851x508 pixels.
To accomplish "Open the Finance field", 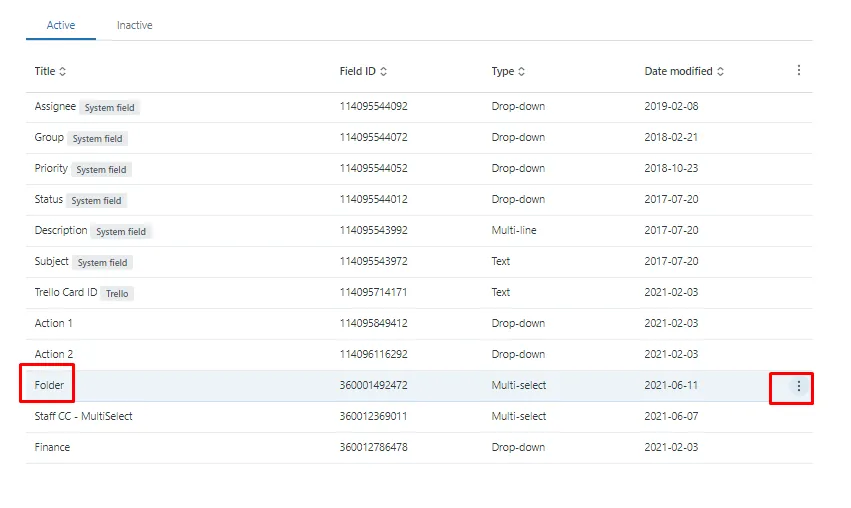I will [52, 447].
